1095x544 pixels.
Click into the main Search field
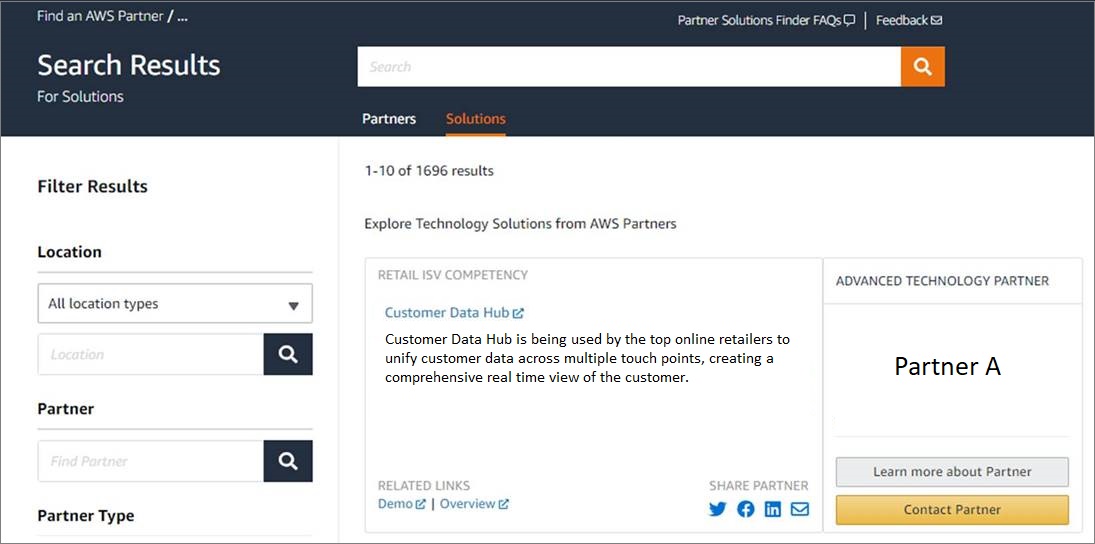pyautogui.click(x=629, y=67)
